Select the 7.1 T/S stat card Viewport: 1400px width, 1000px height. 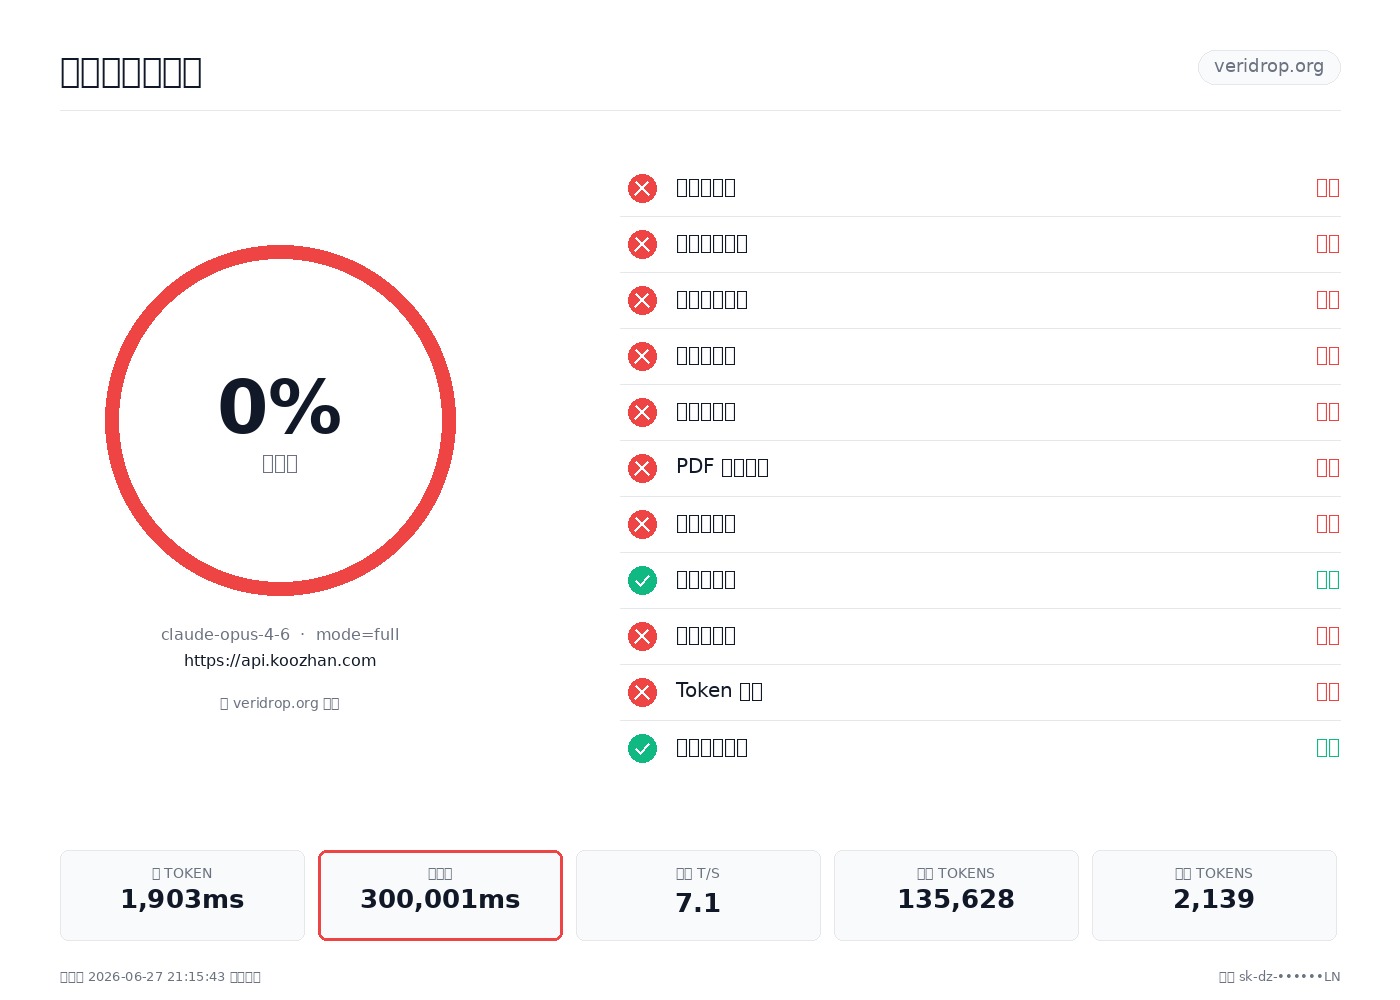tap(698, 895)
